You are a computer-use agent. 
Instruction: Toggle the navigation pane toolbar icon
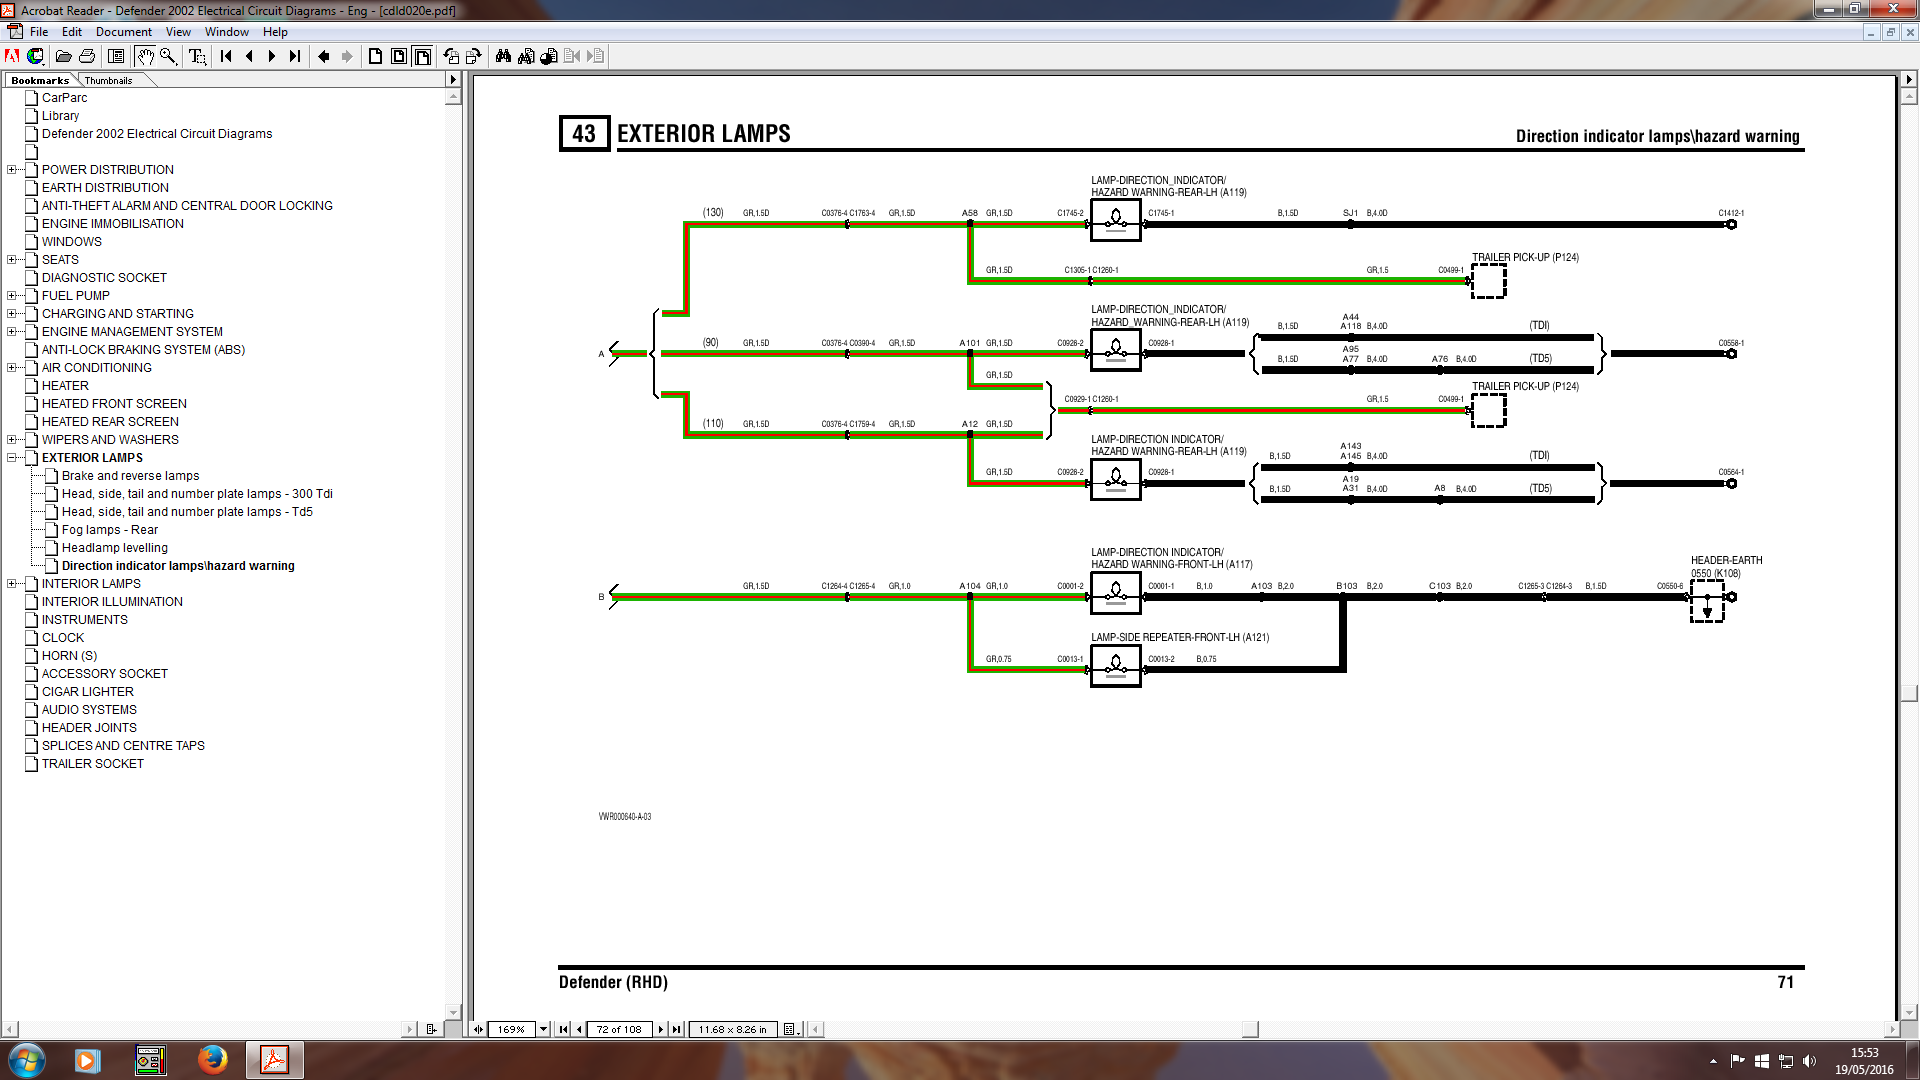[116, 56]
